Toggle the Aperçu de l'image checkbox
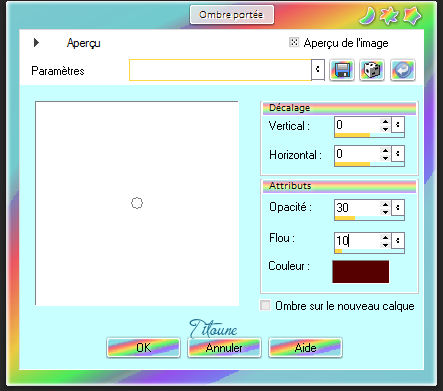443x391 pixels. [x=294, y=42]
